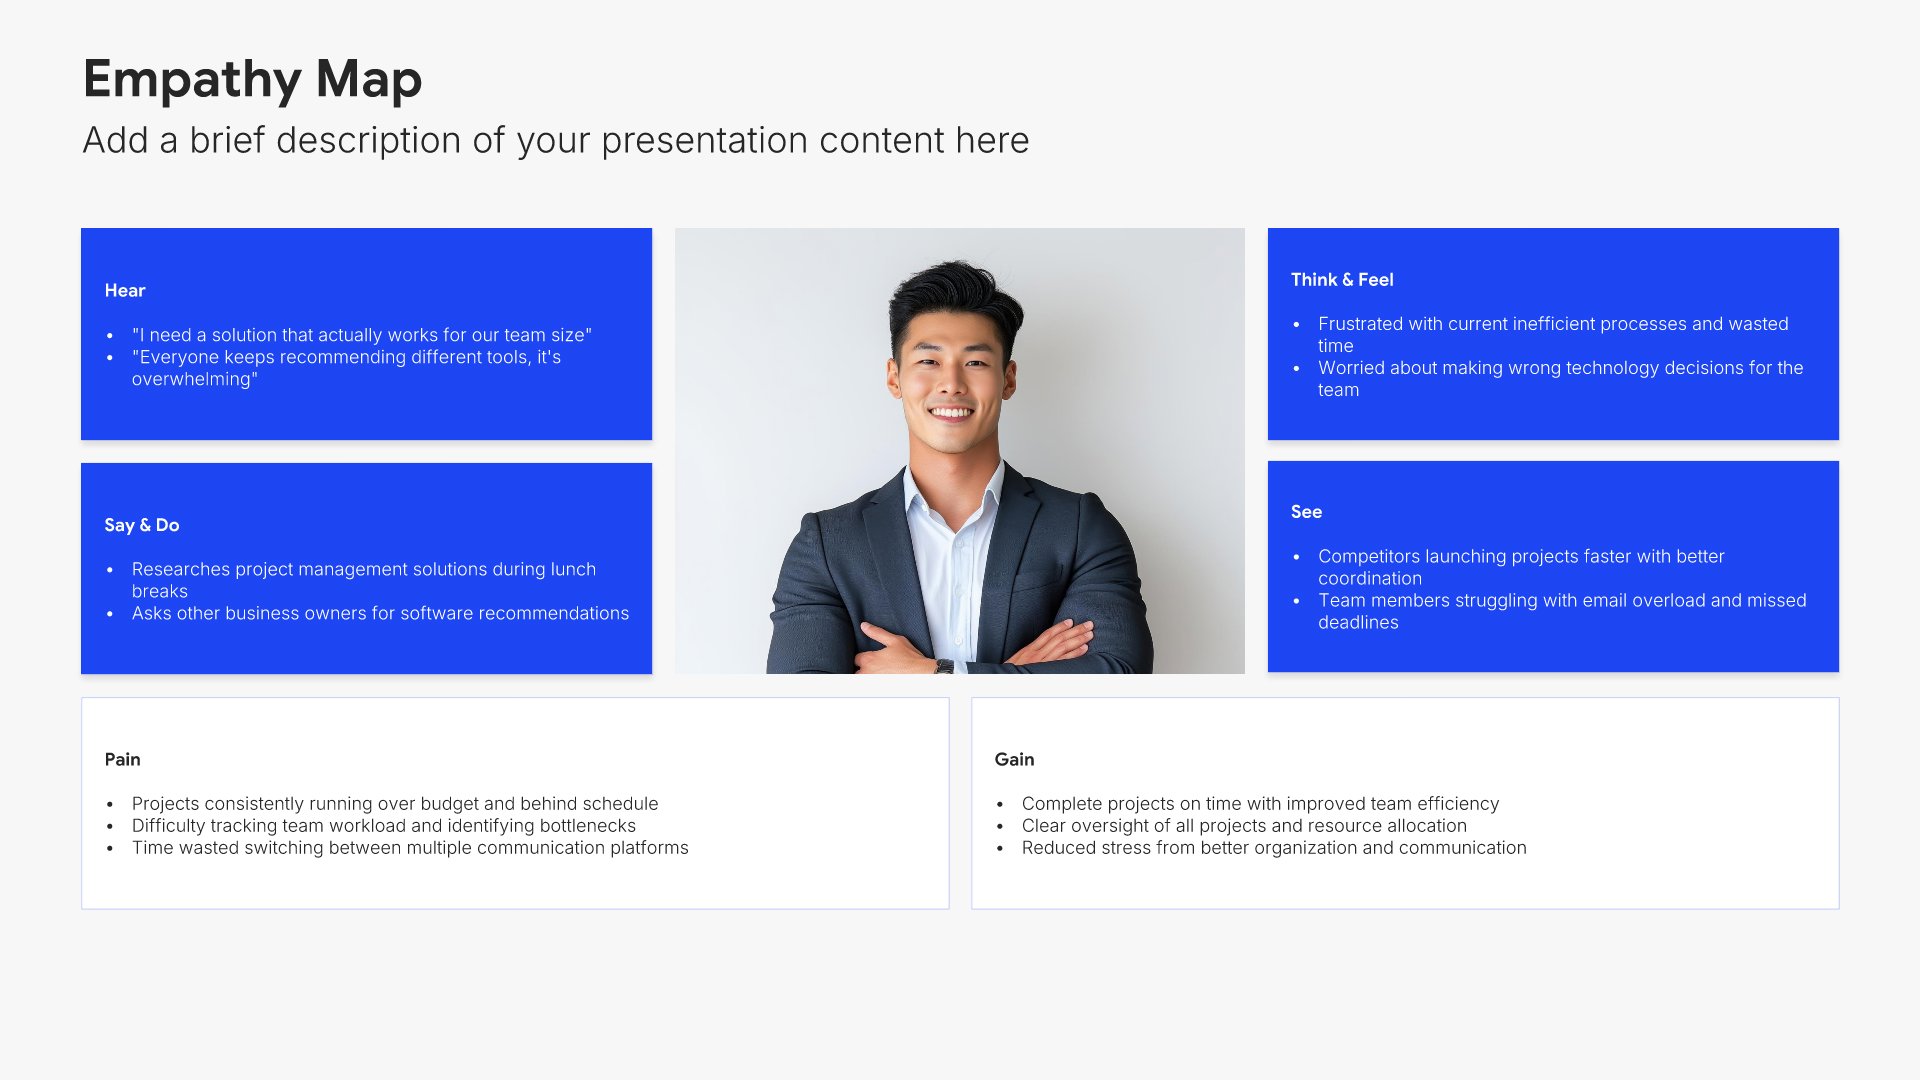Select the bullet "Everyone keeps recommending different tools"

point(346,368)
